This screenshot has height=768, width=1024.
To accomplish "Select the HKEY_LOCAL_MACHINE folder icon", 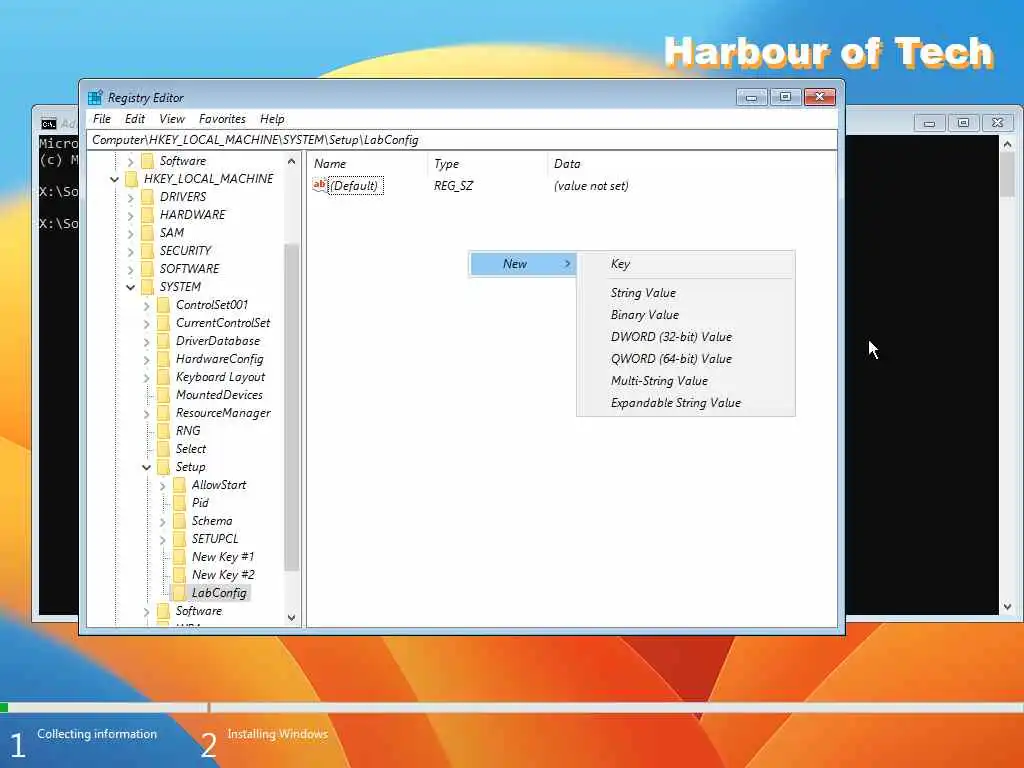I will click(132, 179).
